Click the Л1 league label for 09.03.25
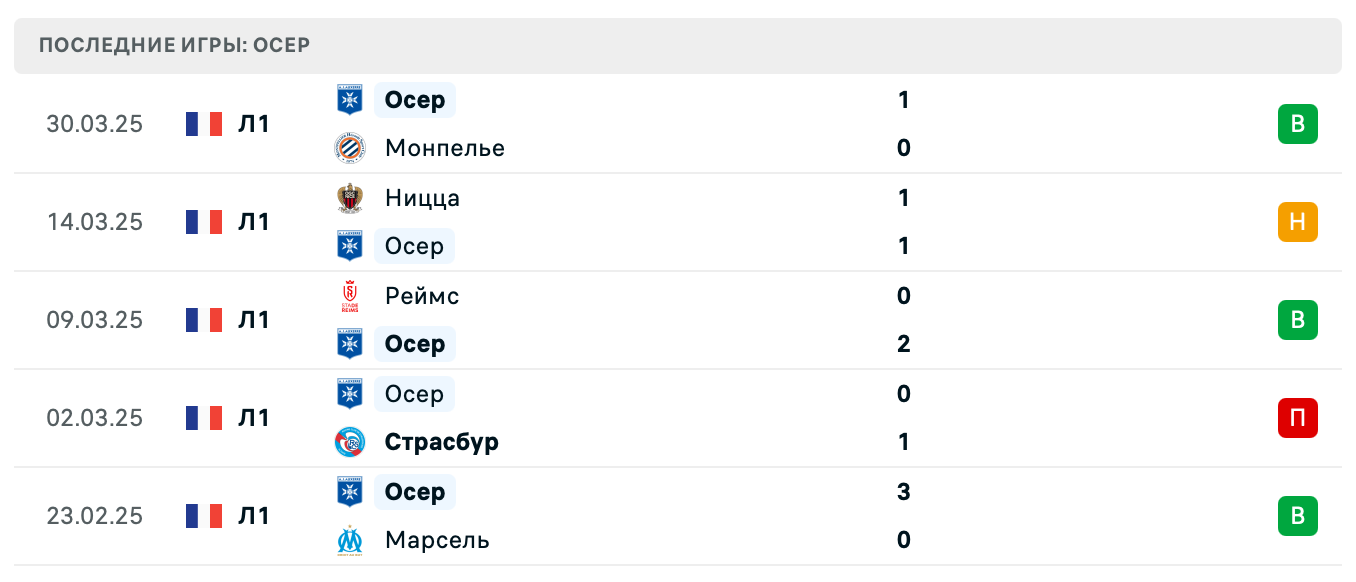 tap(254, 320)
